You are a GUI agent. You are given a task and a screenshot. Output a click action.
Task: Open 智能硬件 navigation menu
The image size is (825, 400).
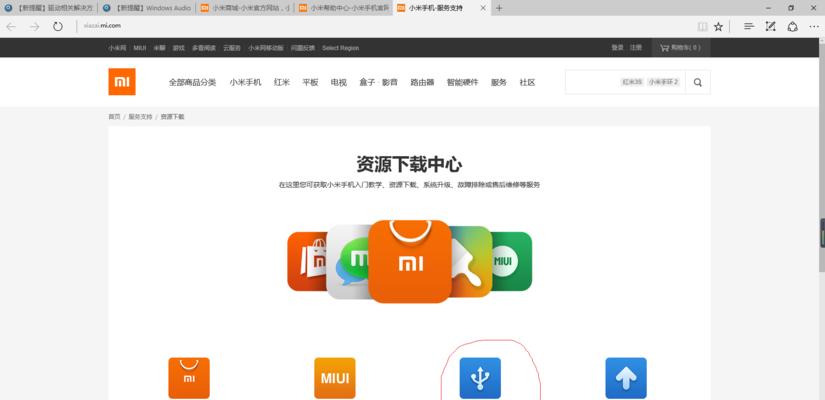point(462,82)
